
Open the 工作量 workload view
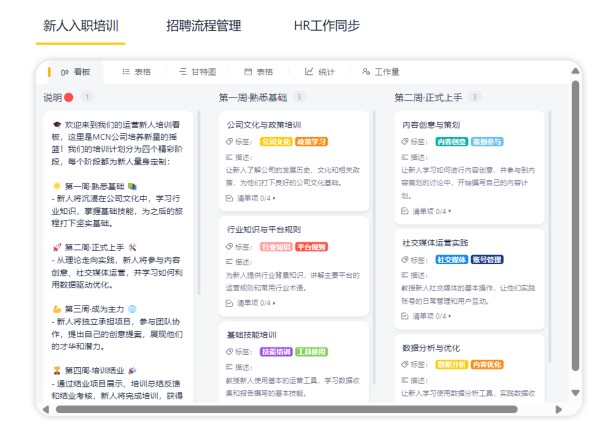[x=379, y=72]
